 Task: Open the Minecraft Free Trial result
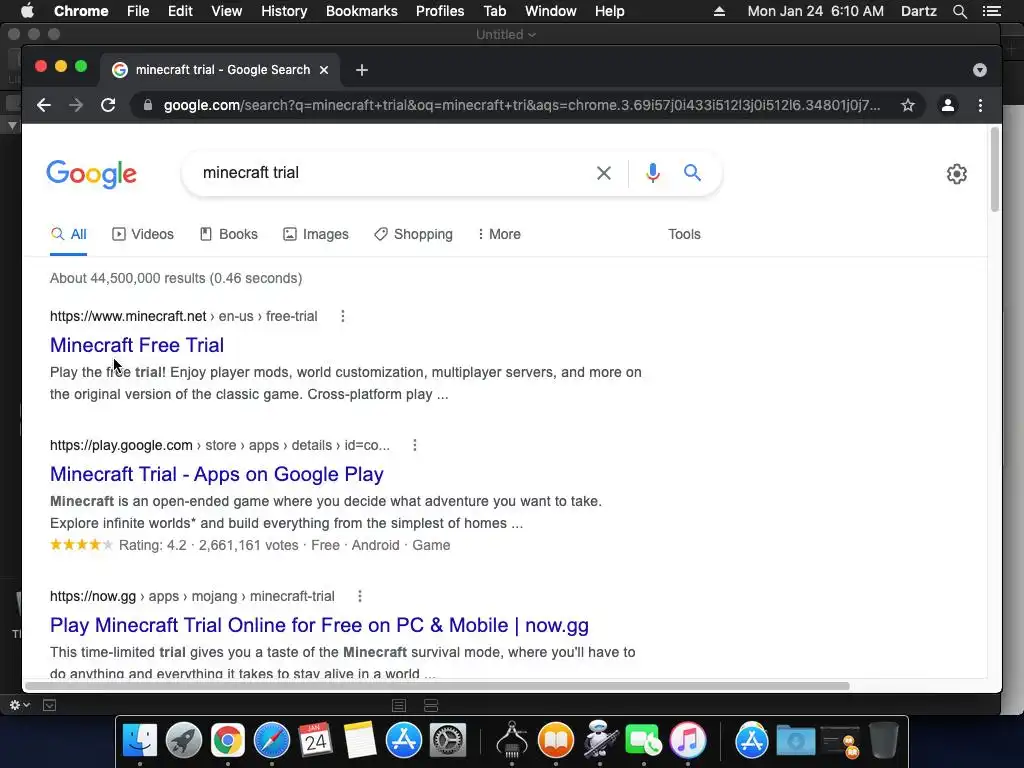137,345
